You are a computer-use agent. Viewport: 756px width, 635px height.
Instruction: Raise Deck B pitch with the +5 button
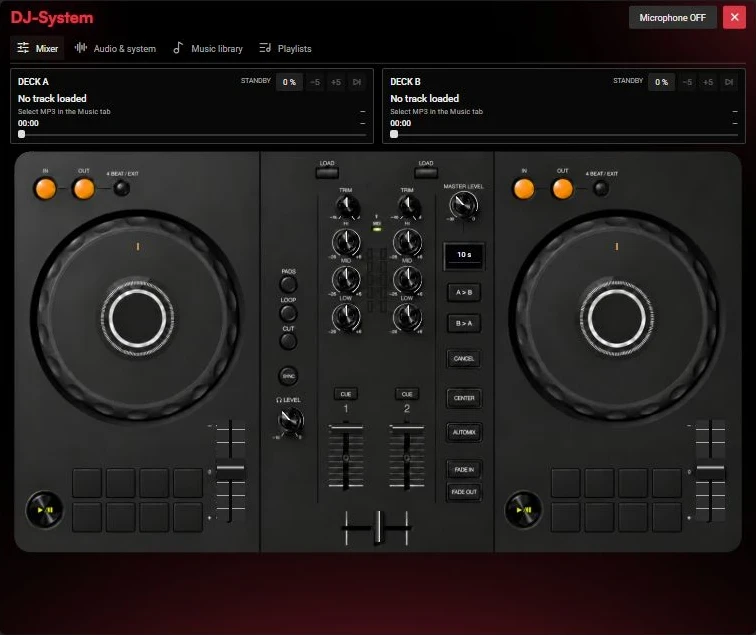click(x=708, y=82)
